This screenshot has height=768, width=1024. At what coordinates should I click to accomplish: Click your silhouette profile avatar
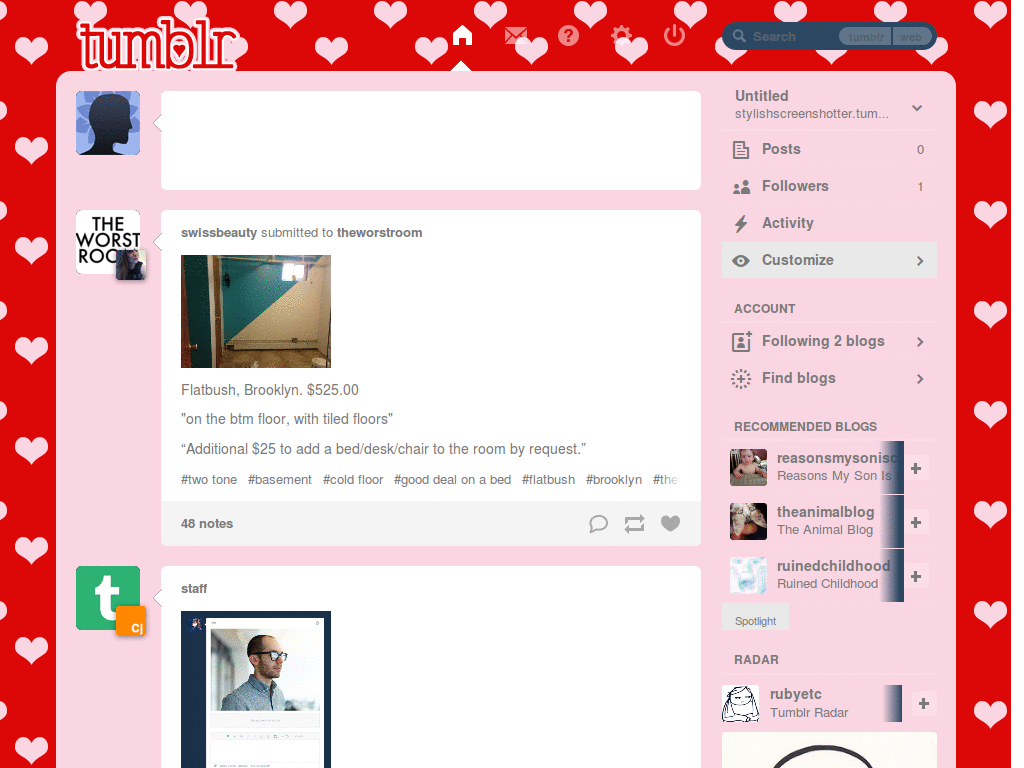(x=108, y=123)
